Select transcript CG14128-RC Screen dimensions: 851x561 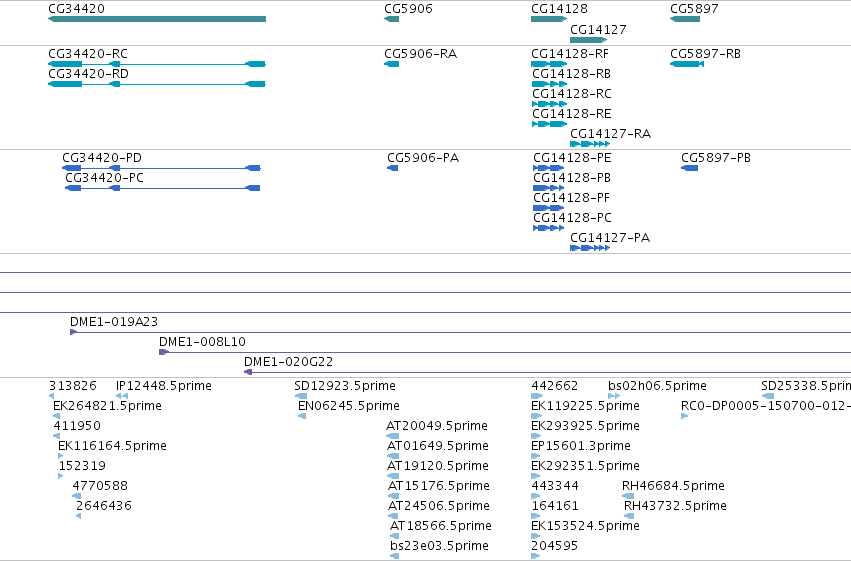click(572, 94)
